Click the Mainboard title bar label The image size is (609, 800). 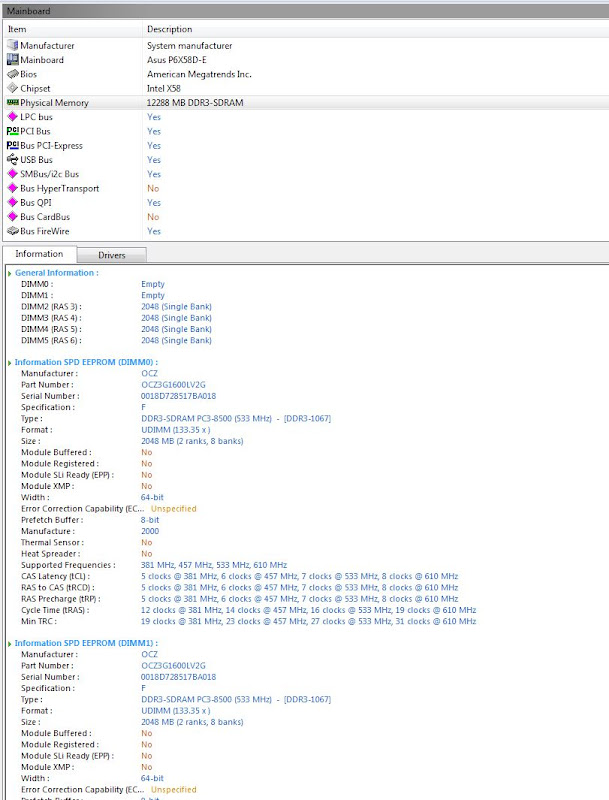coord(29,11)
